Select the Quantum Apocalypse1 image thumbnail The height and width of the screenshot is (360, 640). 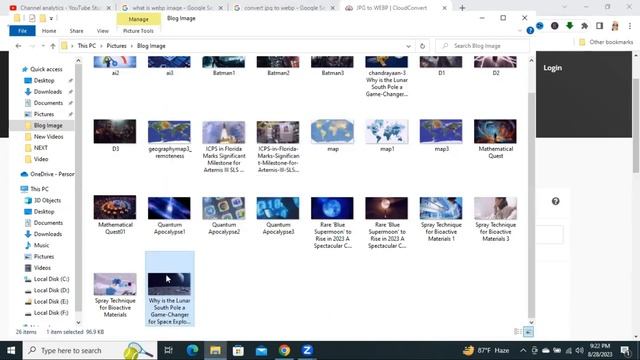[x=169, y=208]
